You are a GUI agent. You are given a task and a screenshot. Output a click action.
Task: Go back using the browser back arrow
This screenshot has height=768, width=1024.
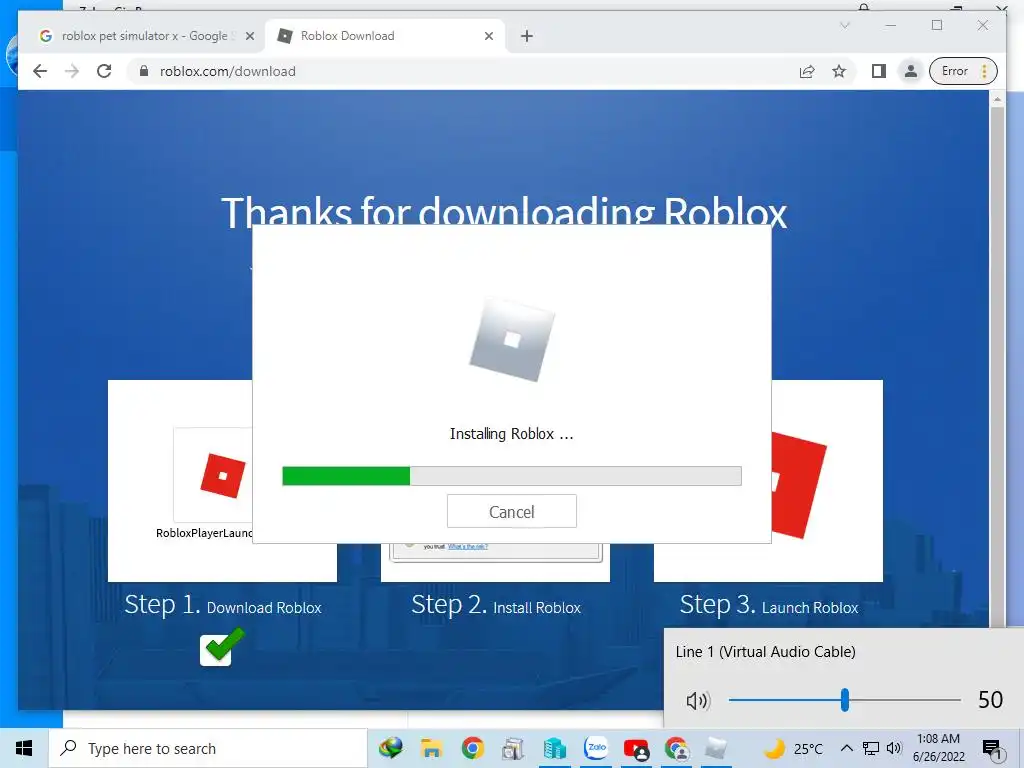pos(40,71)
